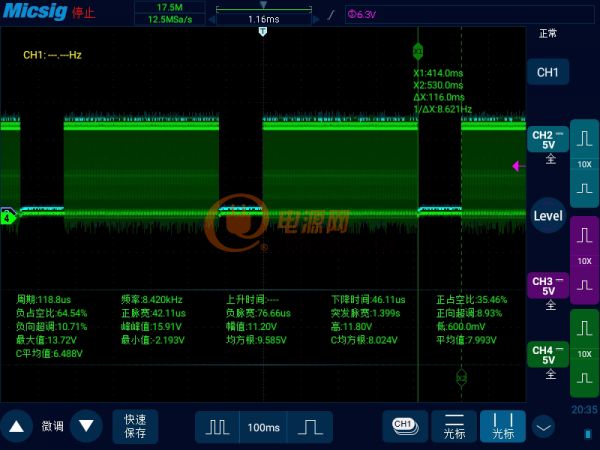
Task: Open the 17.5M memory depth setting
Action: (x=170, y=7)
